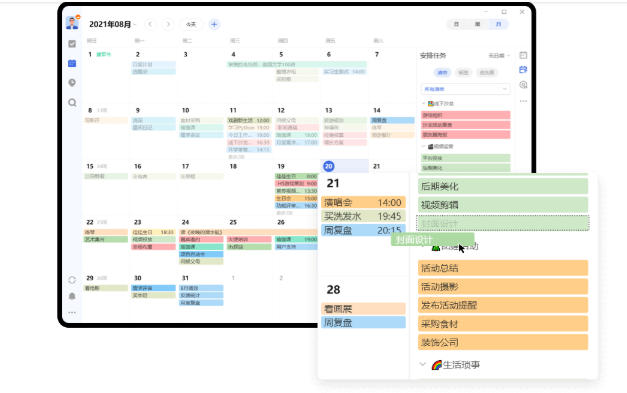This screenshot has height=393, width=627.
Task: Select August 3 in the calendar
Action: [x=186, y=54]
